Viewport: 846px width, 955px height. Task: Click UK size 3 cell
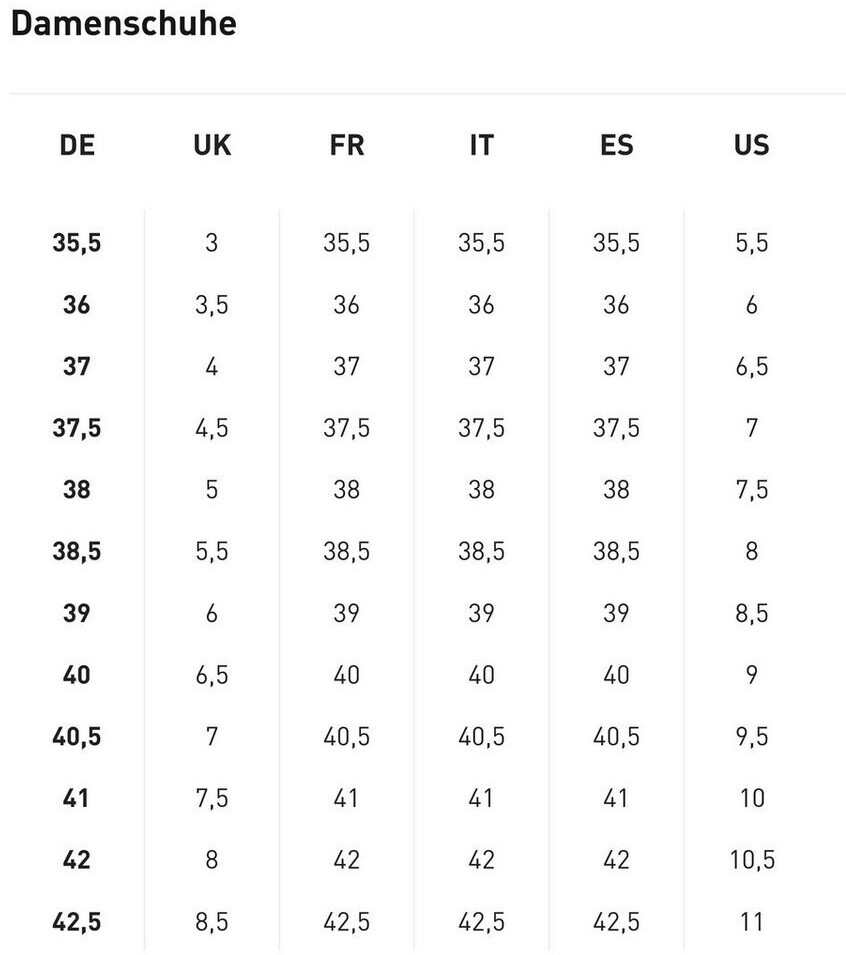coord(212,243)
